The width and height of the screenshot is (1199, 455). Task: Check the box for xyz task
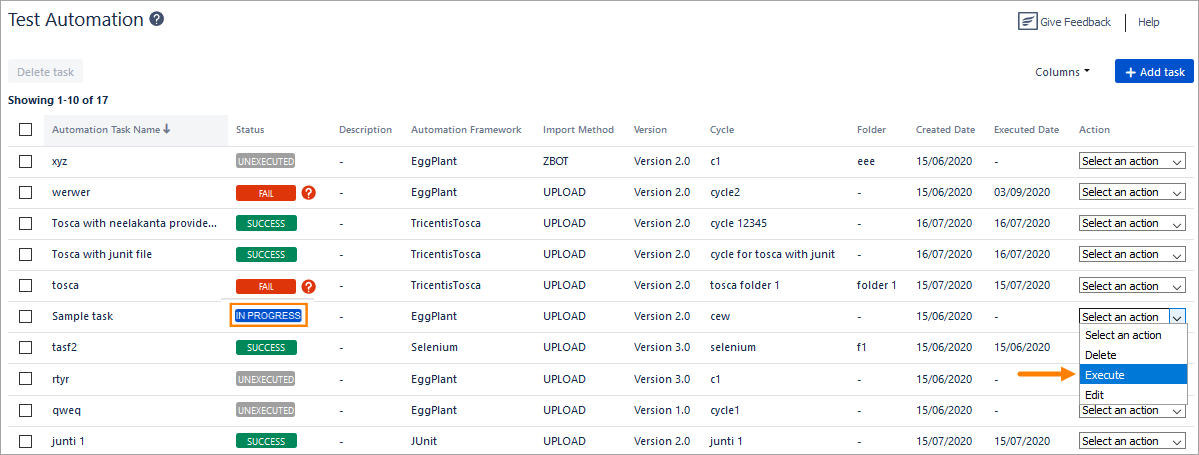click(26, 161)
